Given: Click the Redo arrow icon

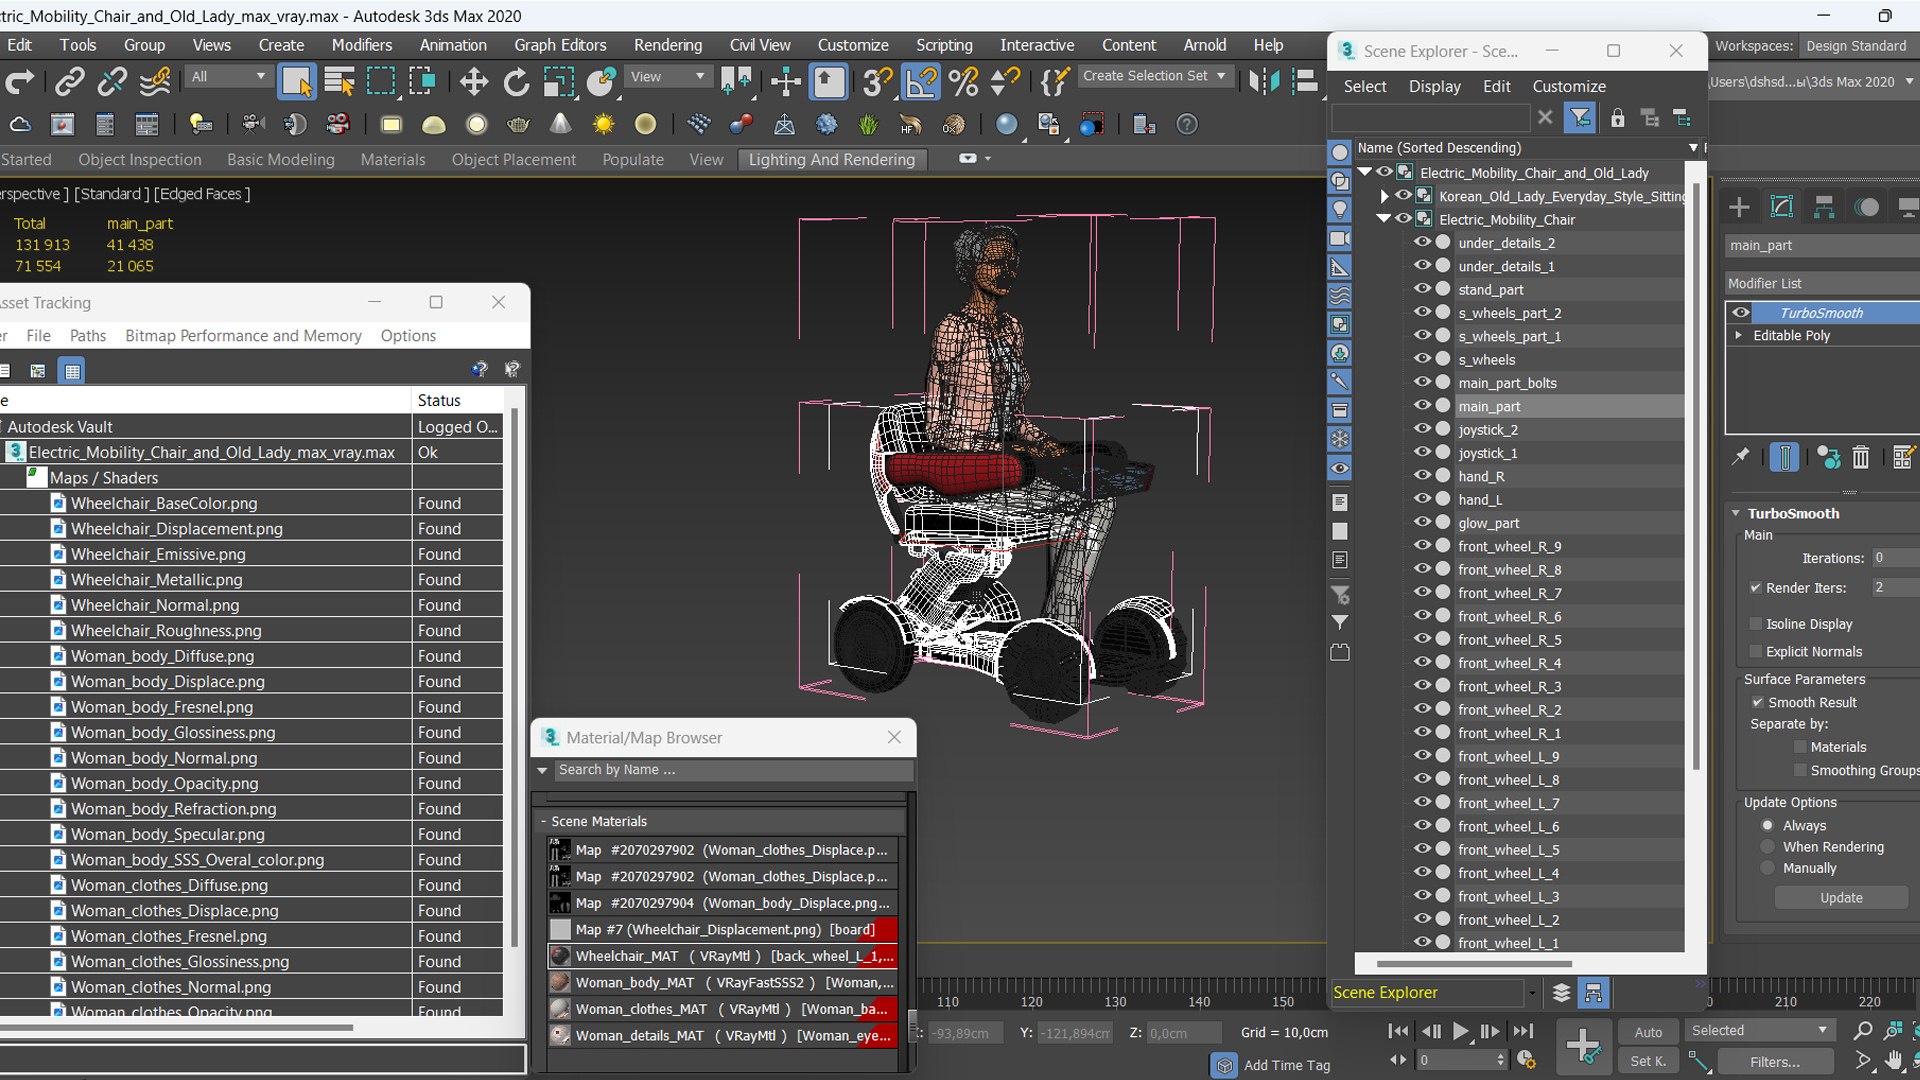Looking at the screenshot, I should (x=19, y=81).
